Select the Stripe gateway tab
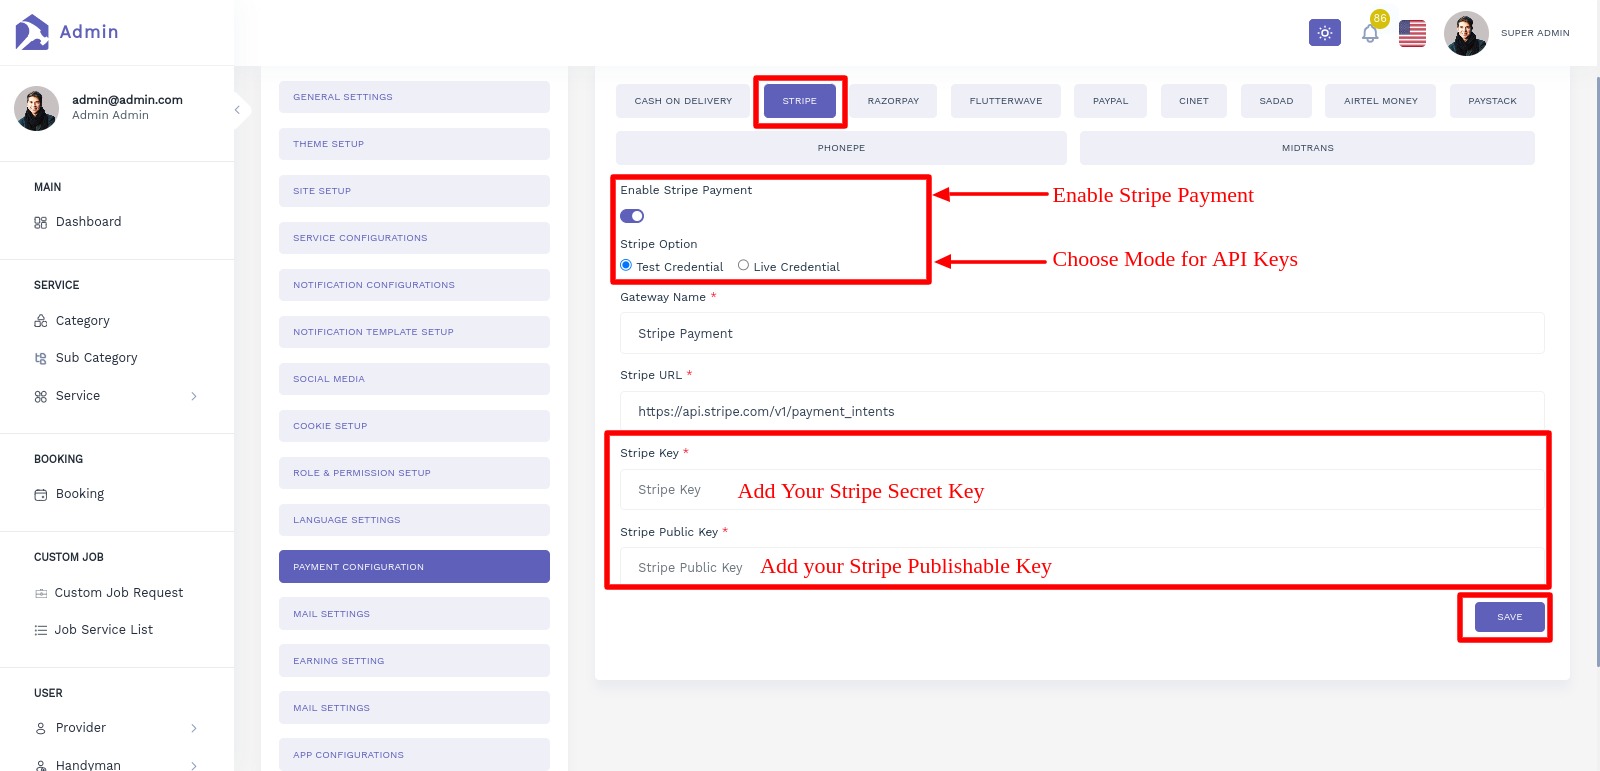 (800, 101)
